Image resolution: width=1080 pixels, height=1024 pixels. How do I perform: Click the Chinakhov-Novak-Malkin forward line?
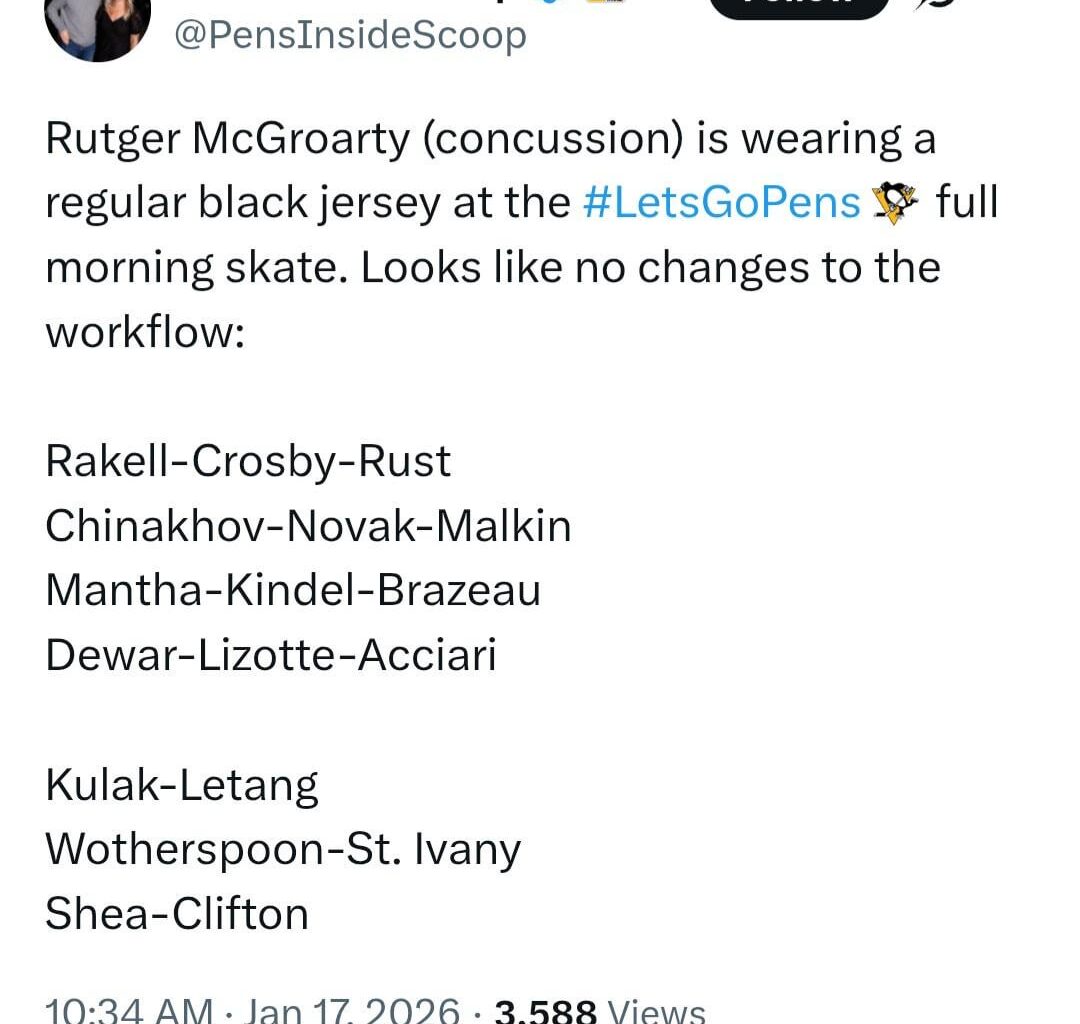tap(308, 525)
